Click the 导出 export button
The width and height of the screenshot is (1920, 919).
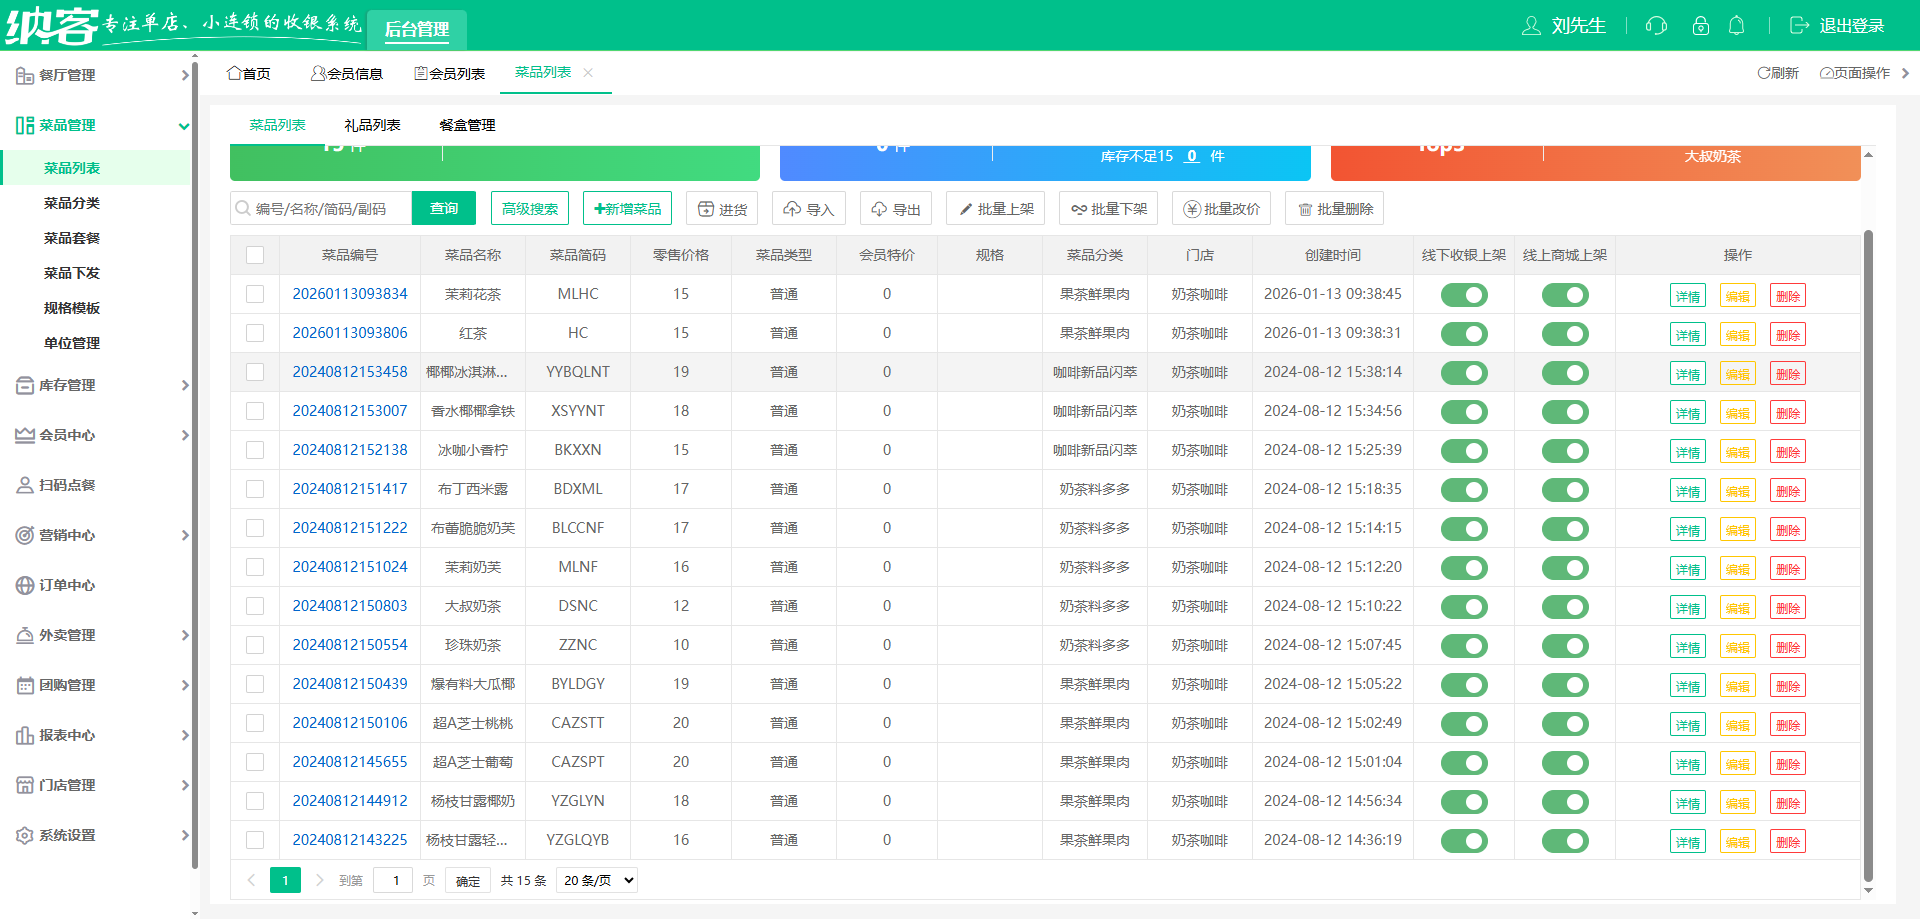click(x=896, y=209)
